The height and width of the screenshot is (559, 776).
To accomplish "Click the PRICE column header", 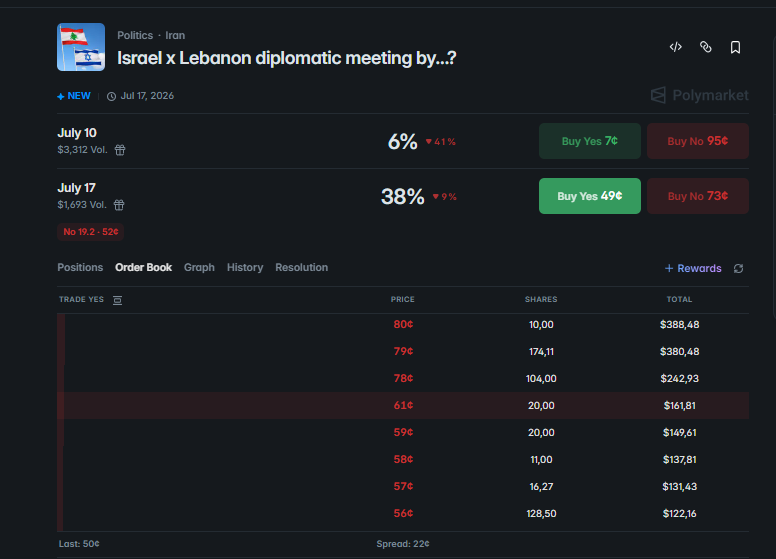I will coord(402,299).
